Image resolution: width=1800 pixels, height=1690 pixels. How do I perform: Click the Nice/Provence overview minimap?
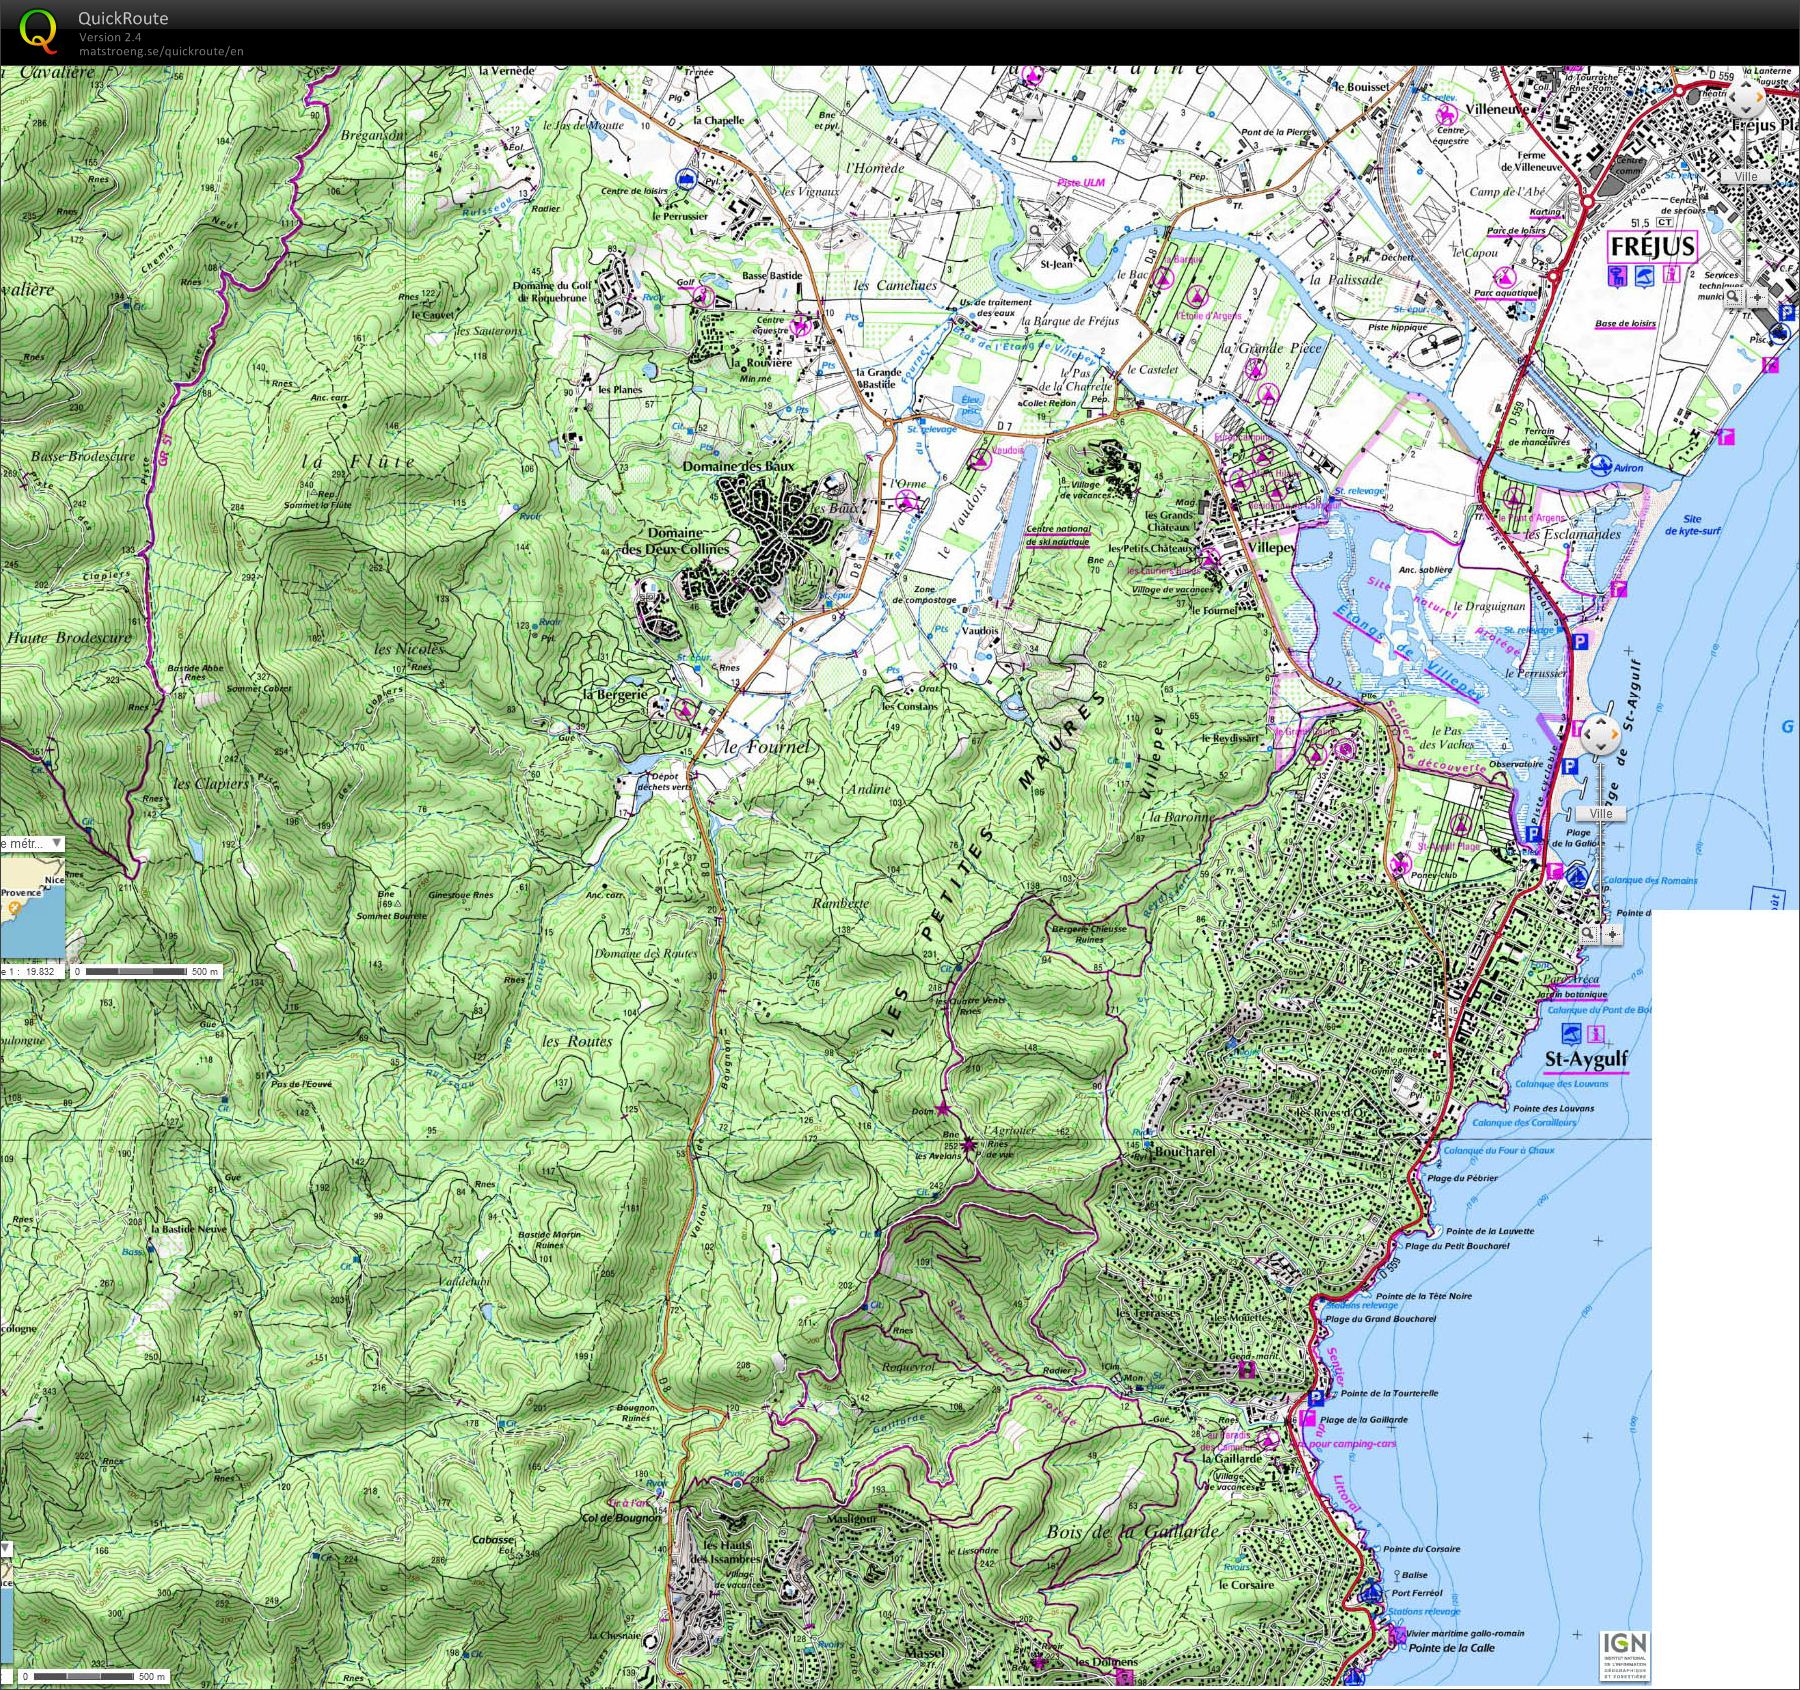(32, 906)
